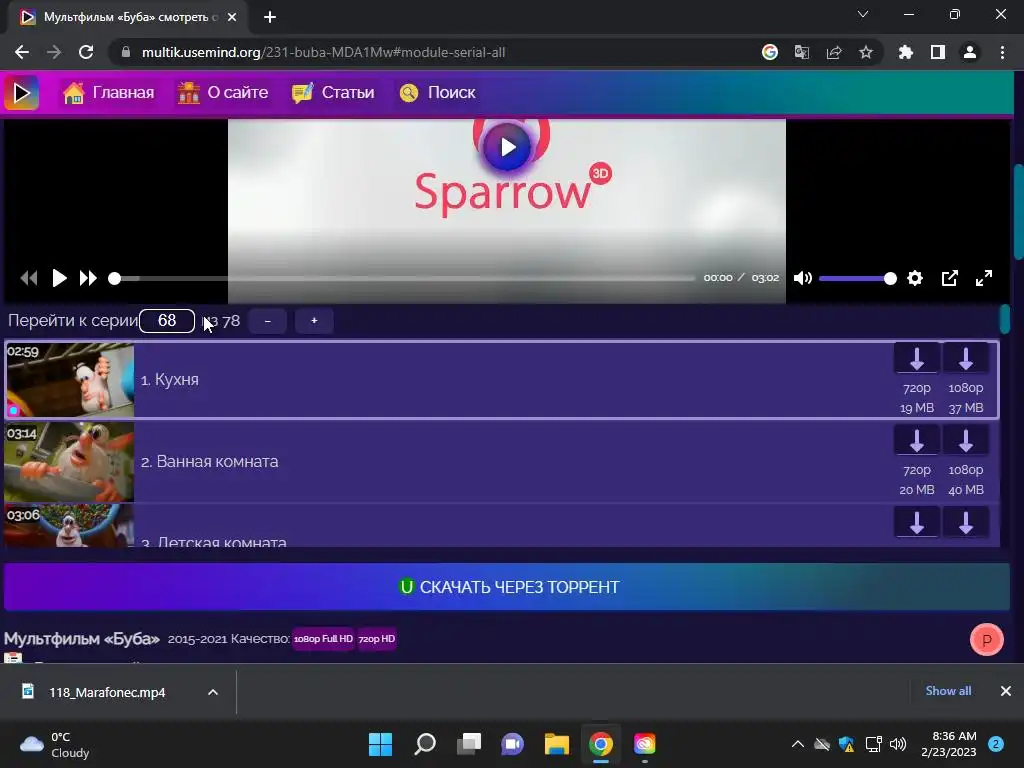The height and width of the screenshot is (768, 1024).
Task: Open Chrome three-dot menu
Action: point(1002,52)
